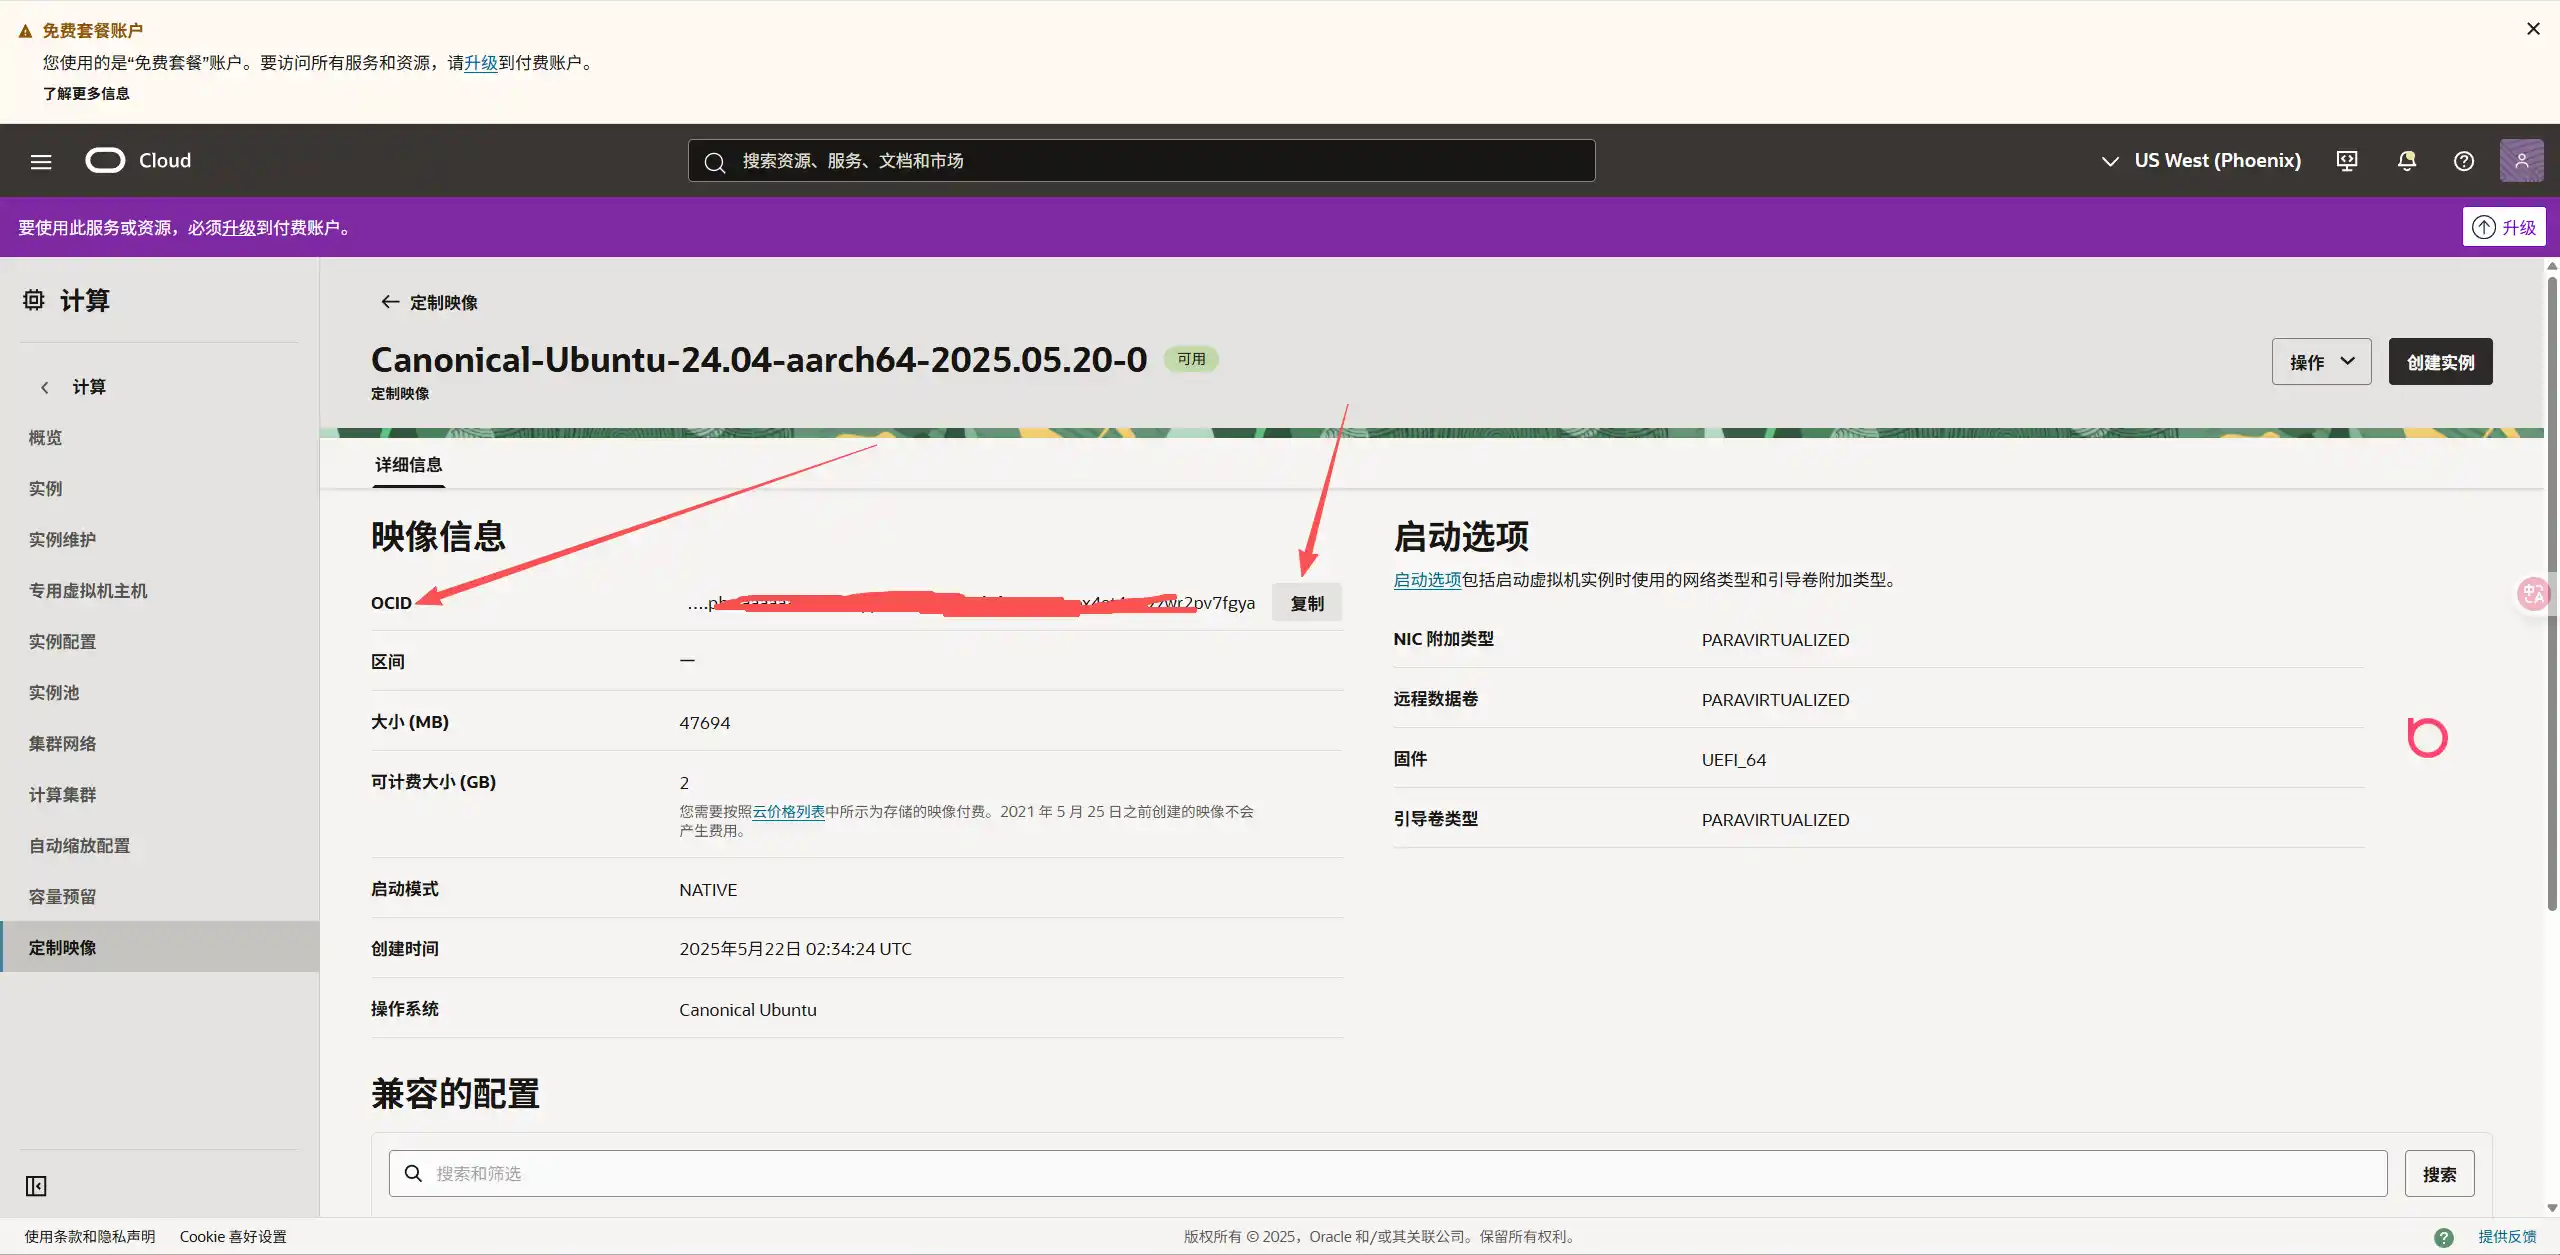Click the back arrow to 定制映像
Image resolution: width=2560 pixels, height=1255 pixels.
click(390, 302)
